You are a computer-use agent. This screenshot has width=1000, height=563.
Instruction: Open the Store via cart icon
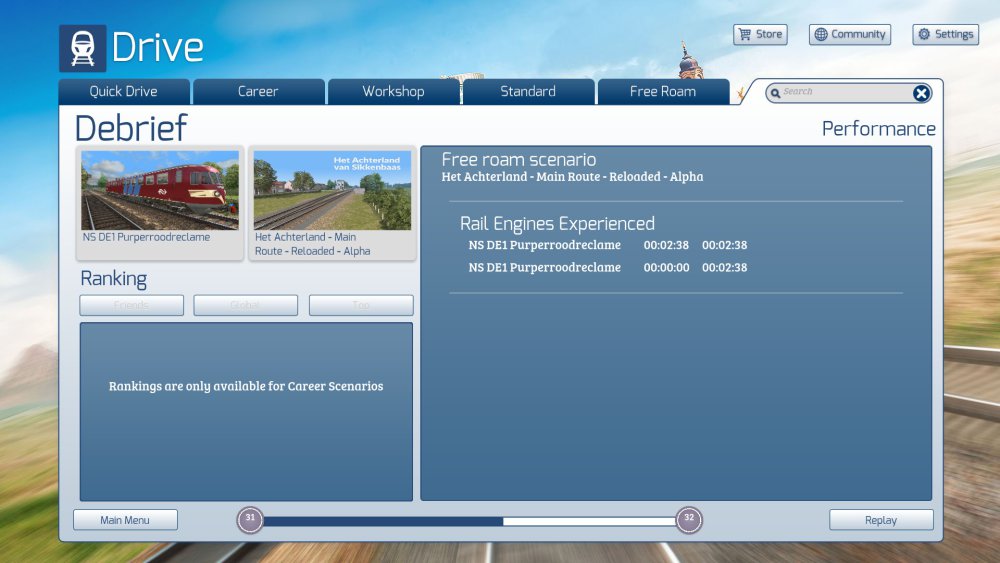(x=744, y=34)
